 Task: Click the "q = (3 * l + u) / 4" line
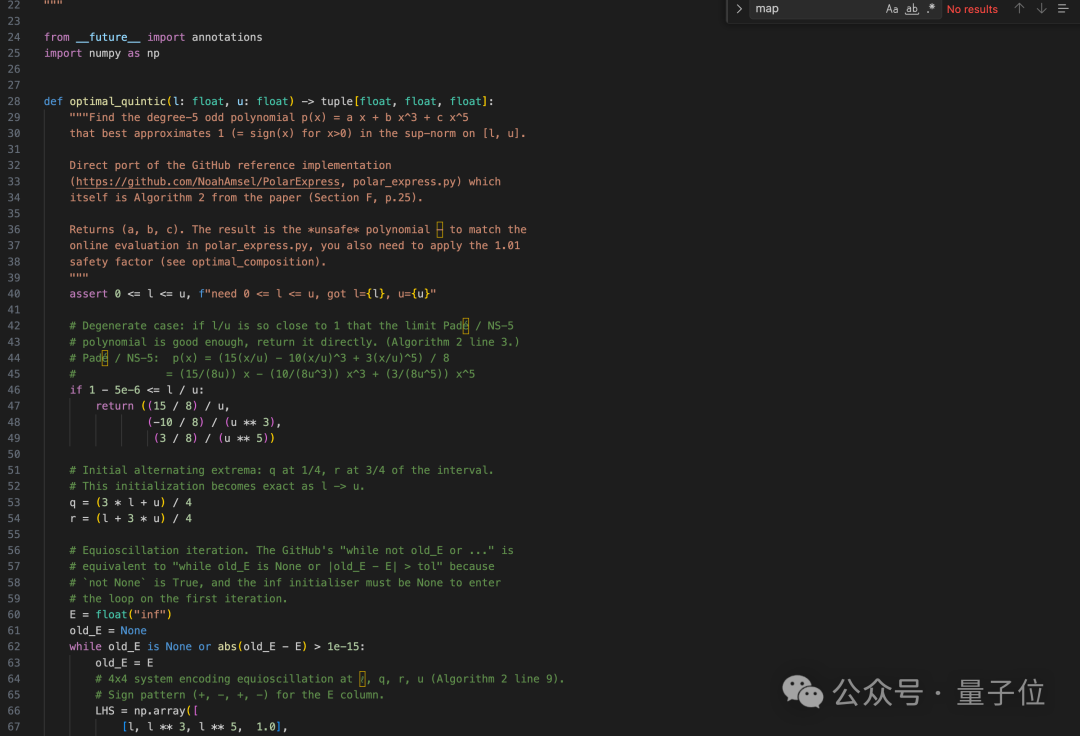(130, 503)
